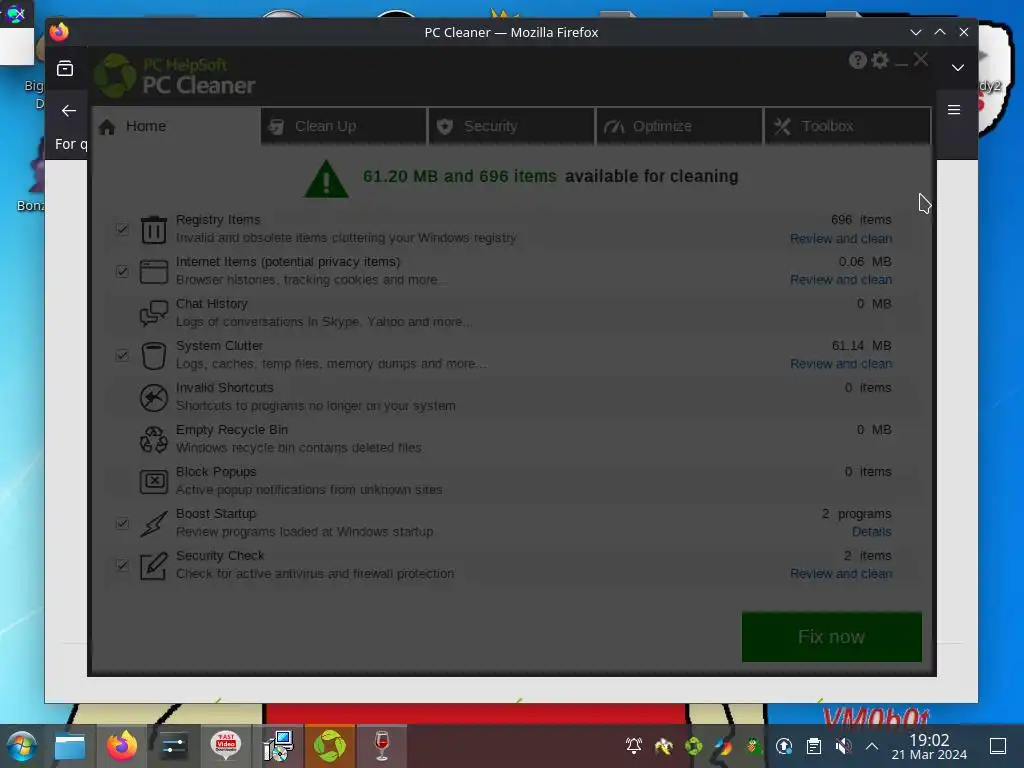Click the Chat History row title

pos(212,304)
